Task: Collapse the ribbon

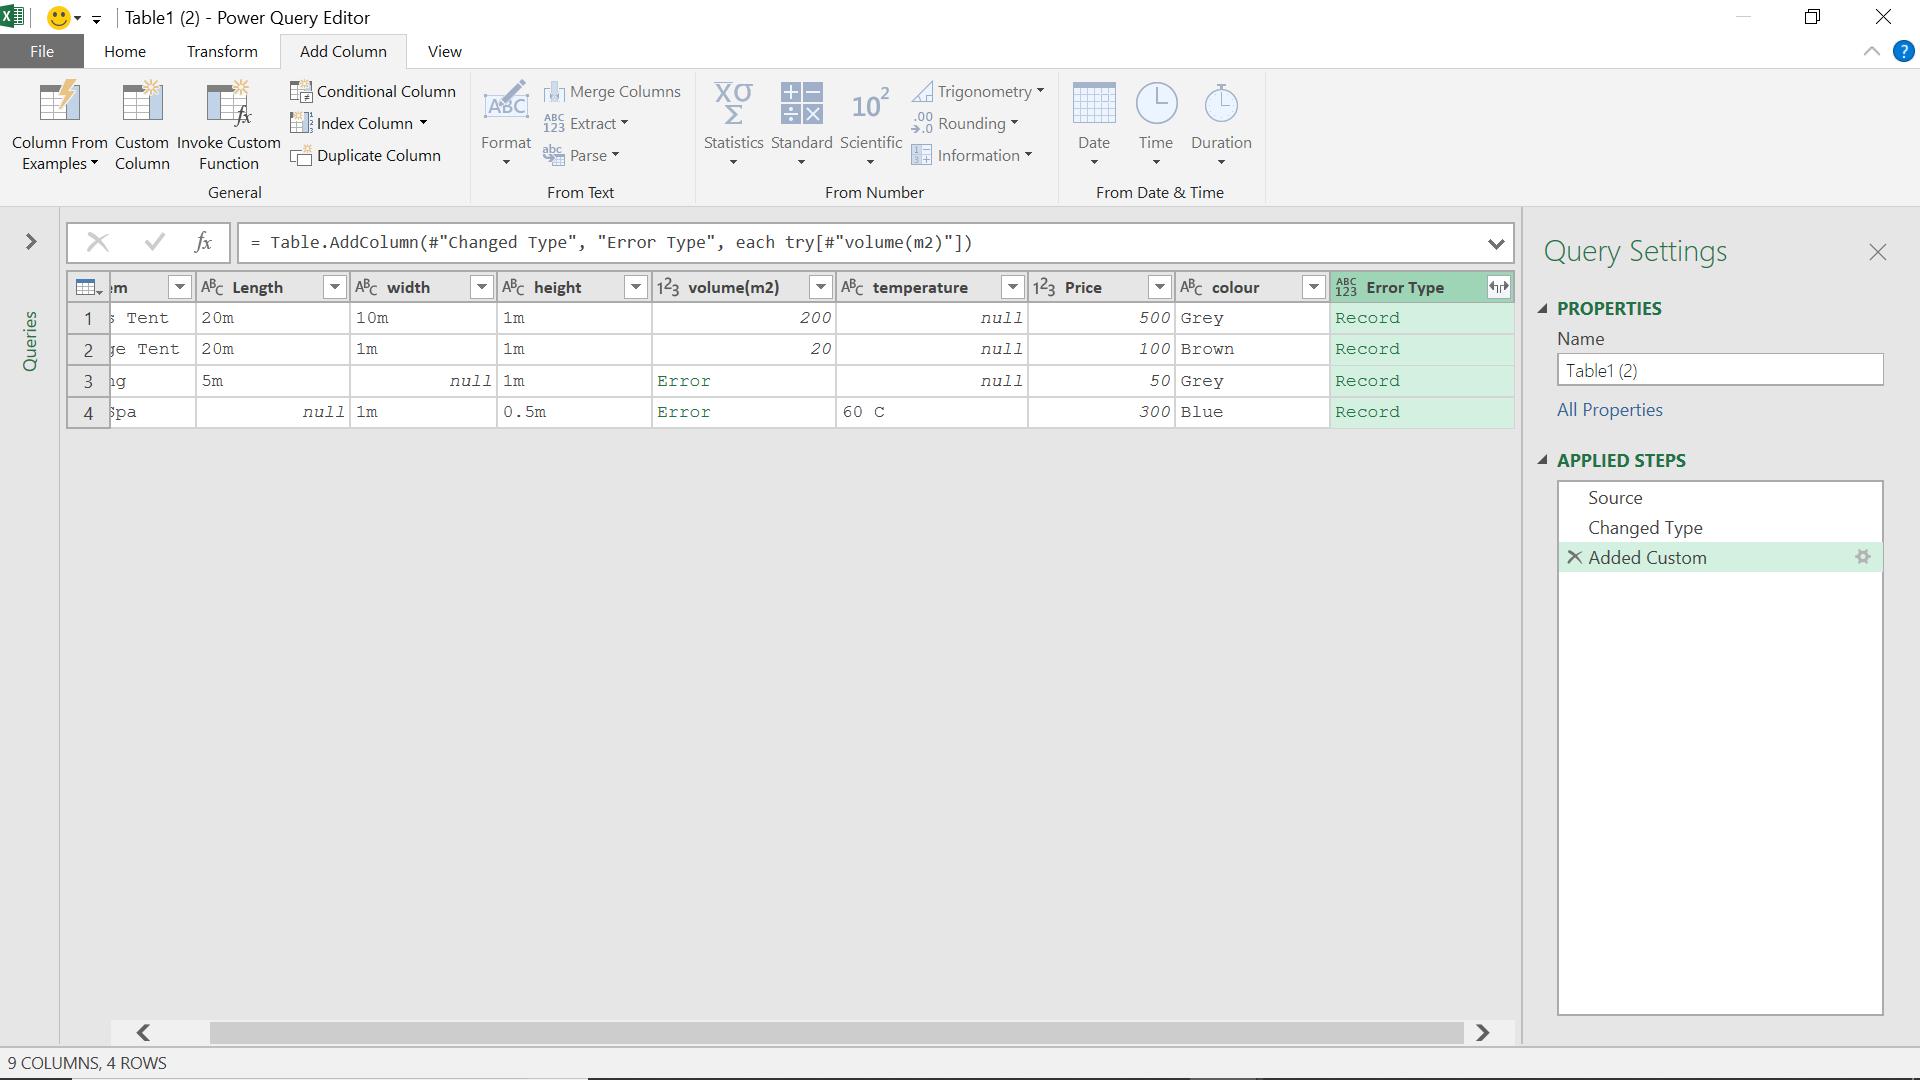Action: tap(1871, 52)
